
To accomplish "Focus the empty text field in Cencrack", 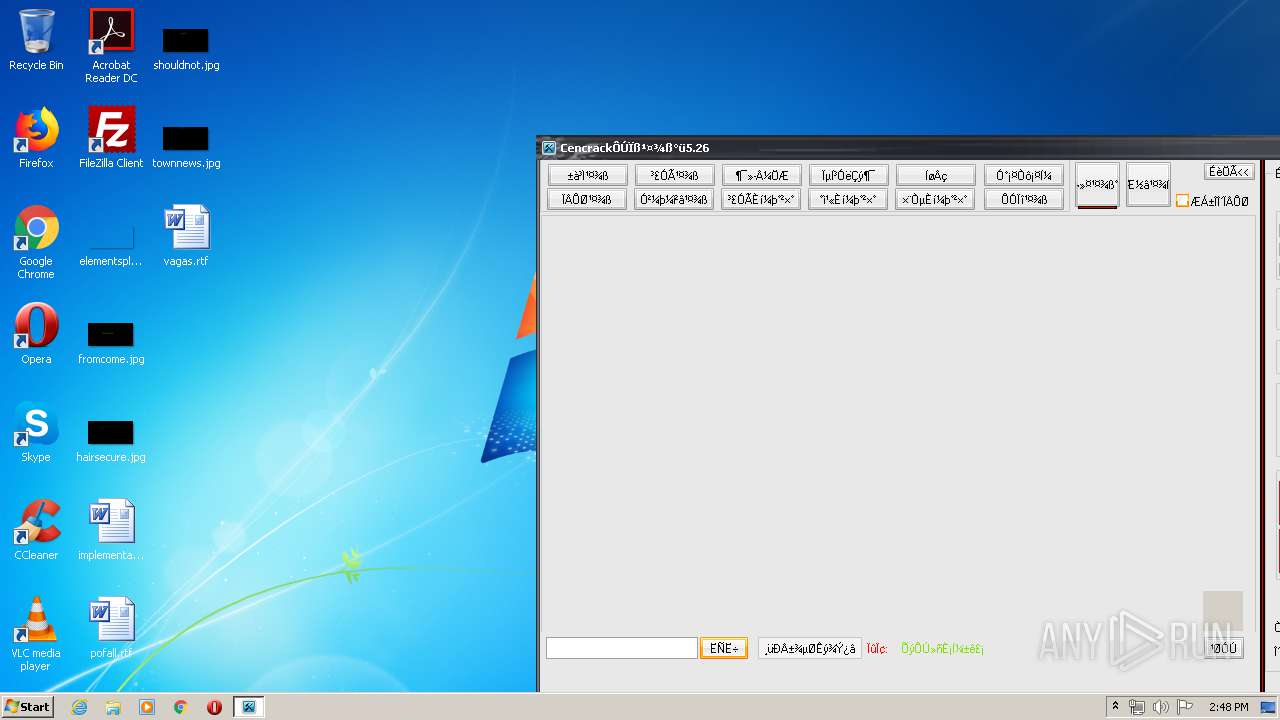I will 621,648.
